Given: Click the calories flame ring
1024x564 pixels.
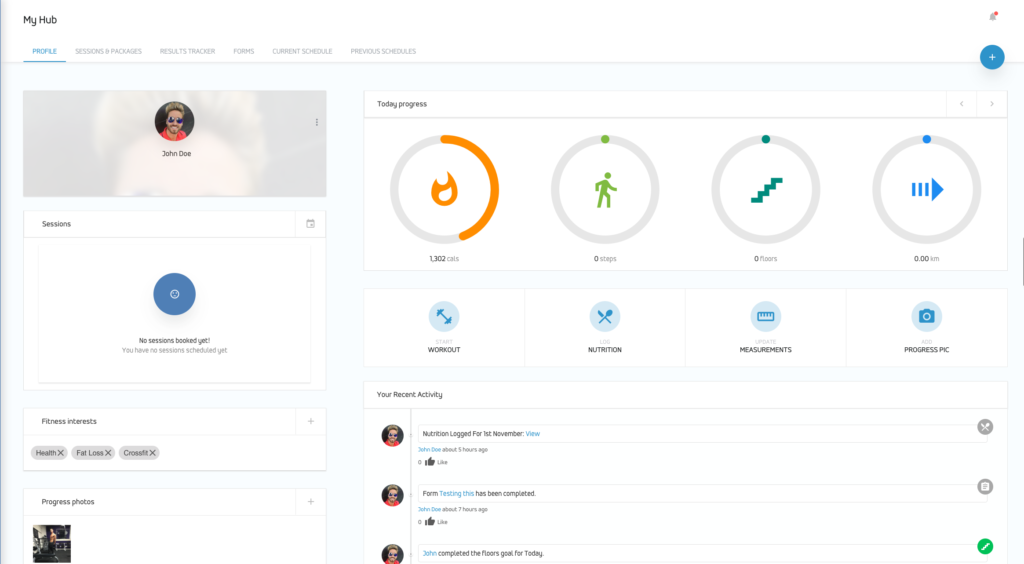Looking at the screenshot, I should (444, 189).
